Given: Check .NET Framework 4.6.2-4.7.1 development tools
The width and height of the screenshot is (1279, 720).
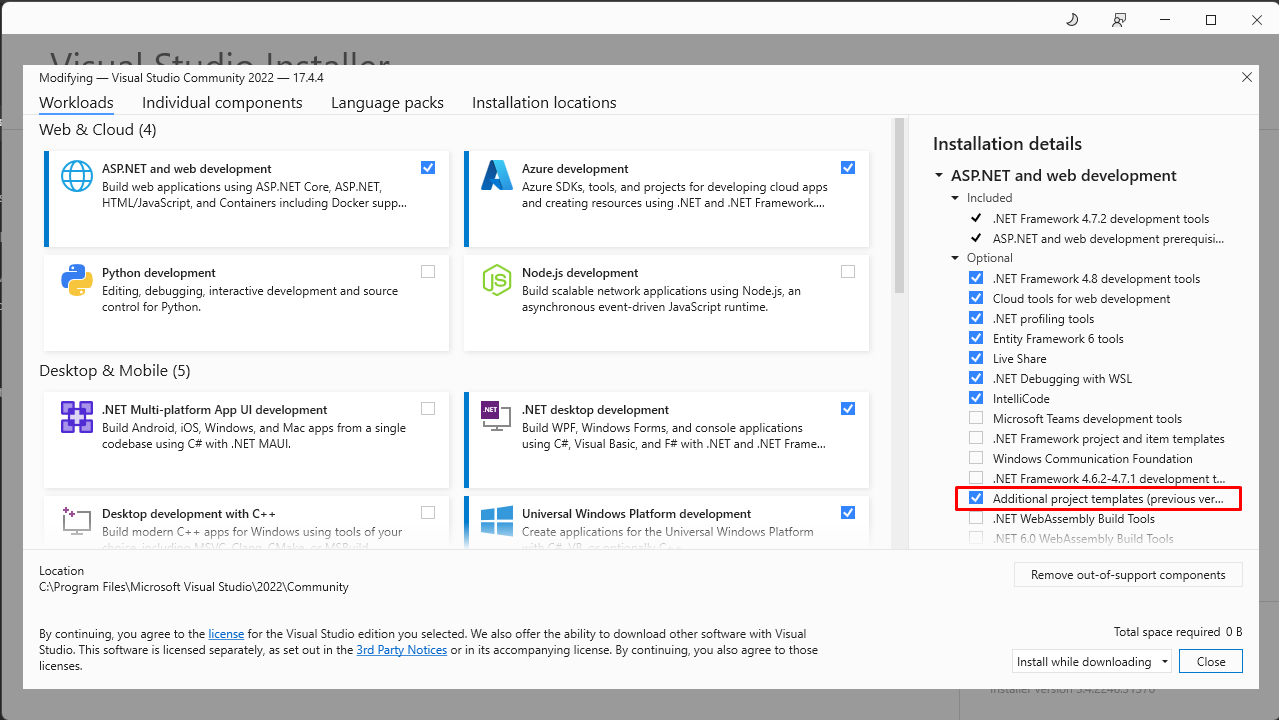Looking at the screenshot, I should (x=976, y=478).
